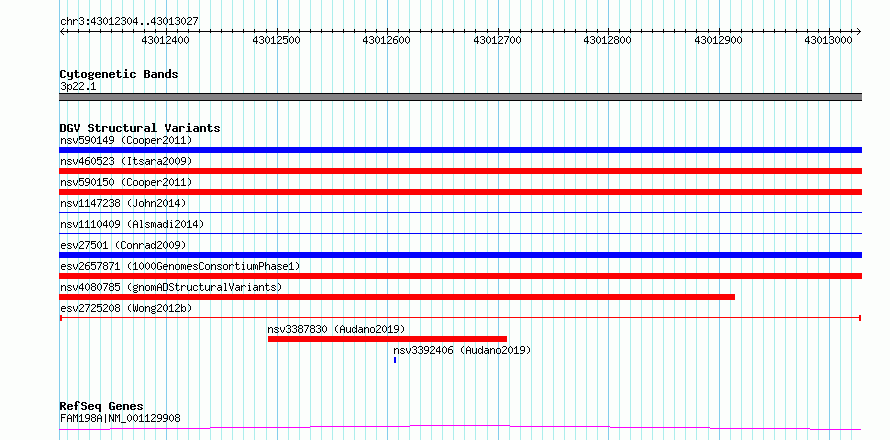Click the left arrowhead of the ruler
Viewport: 890px width, 440px height.
click(62, 31)
